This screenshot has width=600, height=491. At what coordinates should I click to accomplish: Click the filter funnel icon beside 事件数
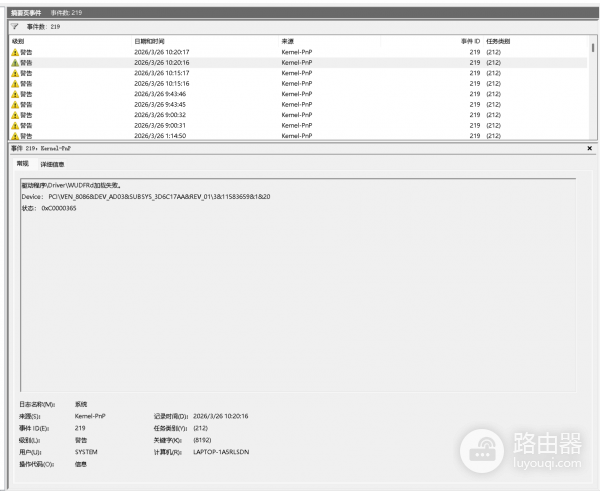tap(15, 26)
